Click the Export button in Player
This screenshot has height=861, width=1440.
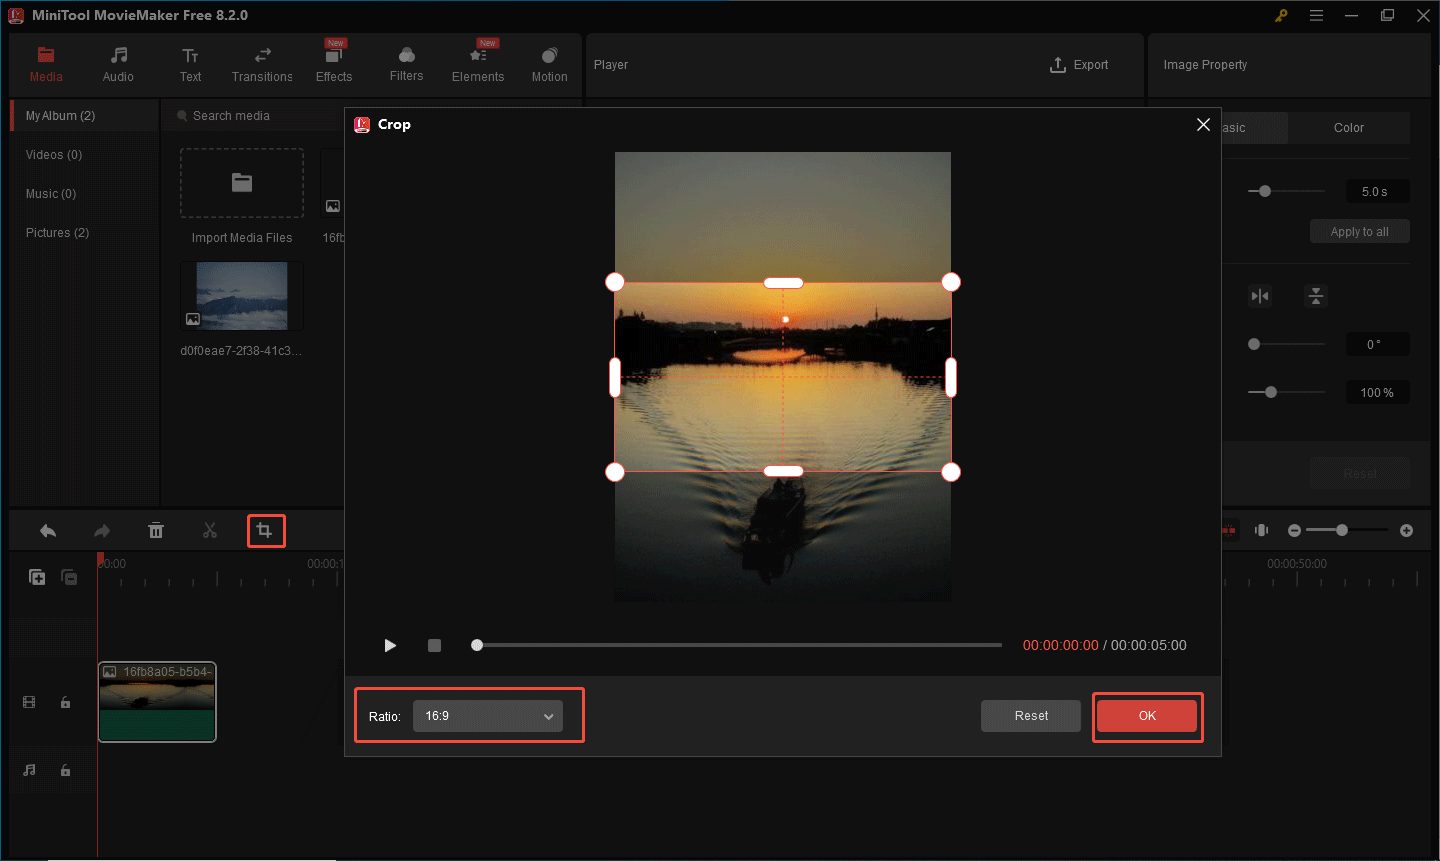(1079, 65)
